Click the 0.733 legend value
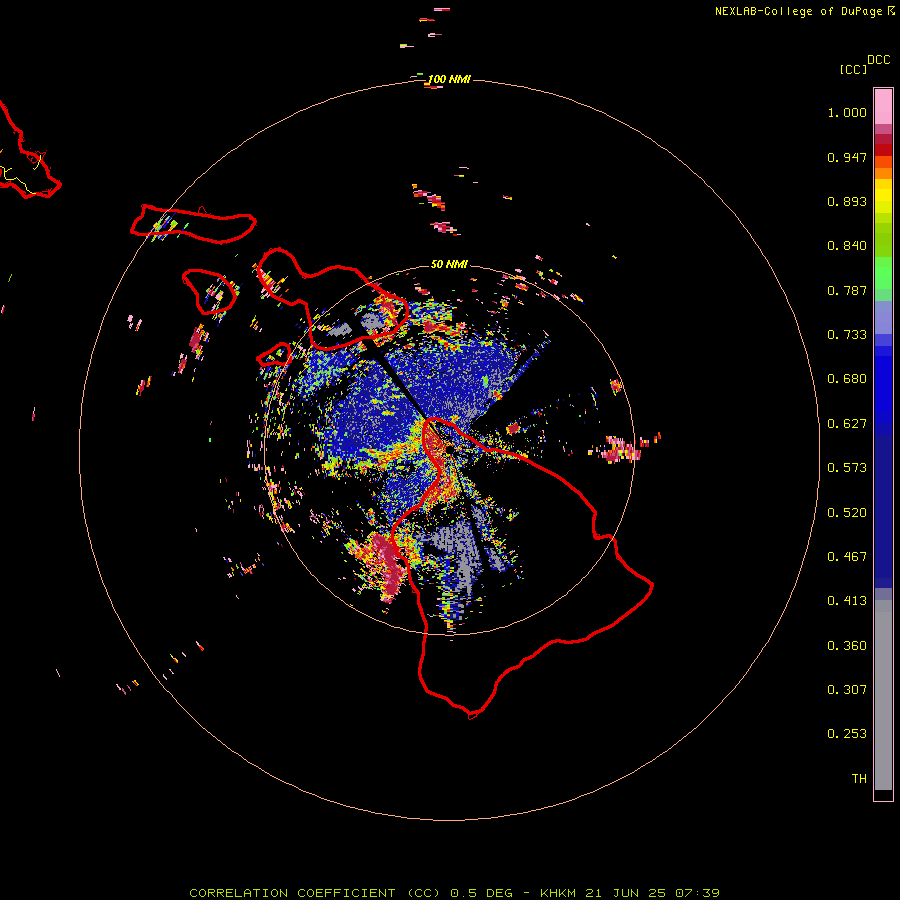The image size is (900, 900). (847, 335)
